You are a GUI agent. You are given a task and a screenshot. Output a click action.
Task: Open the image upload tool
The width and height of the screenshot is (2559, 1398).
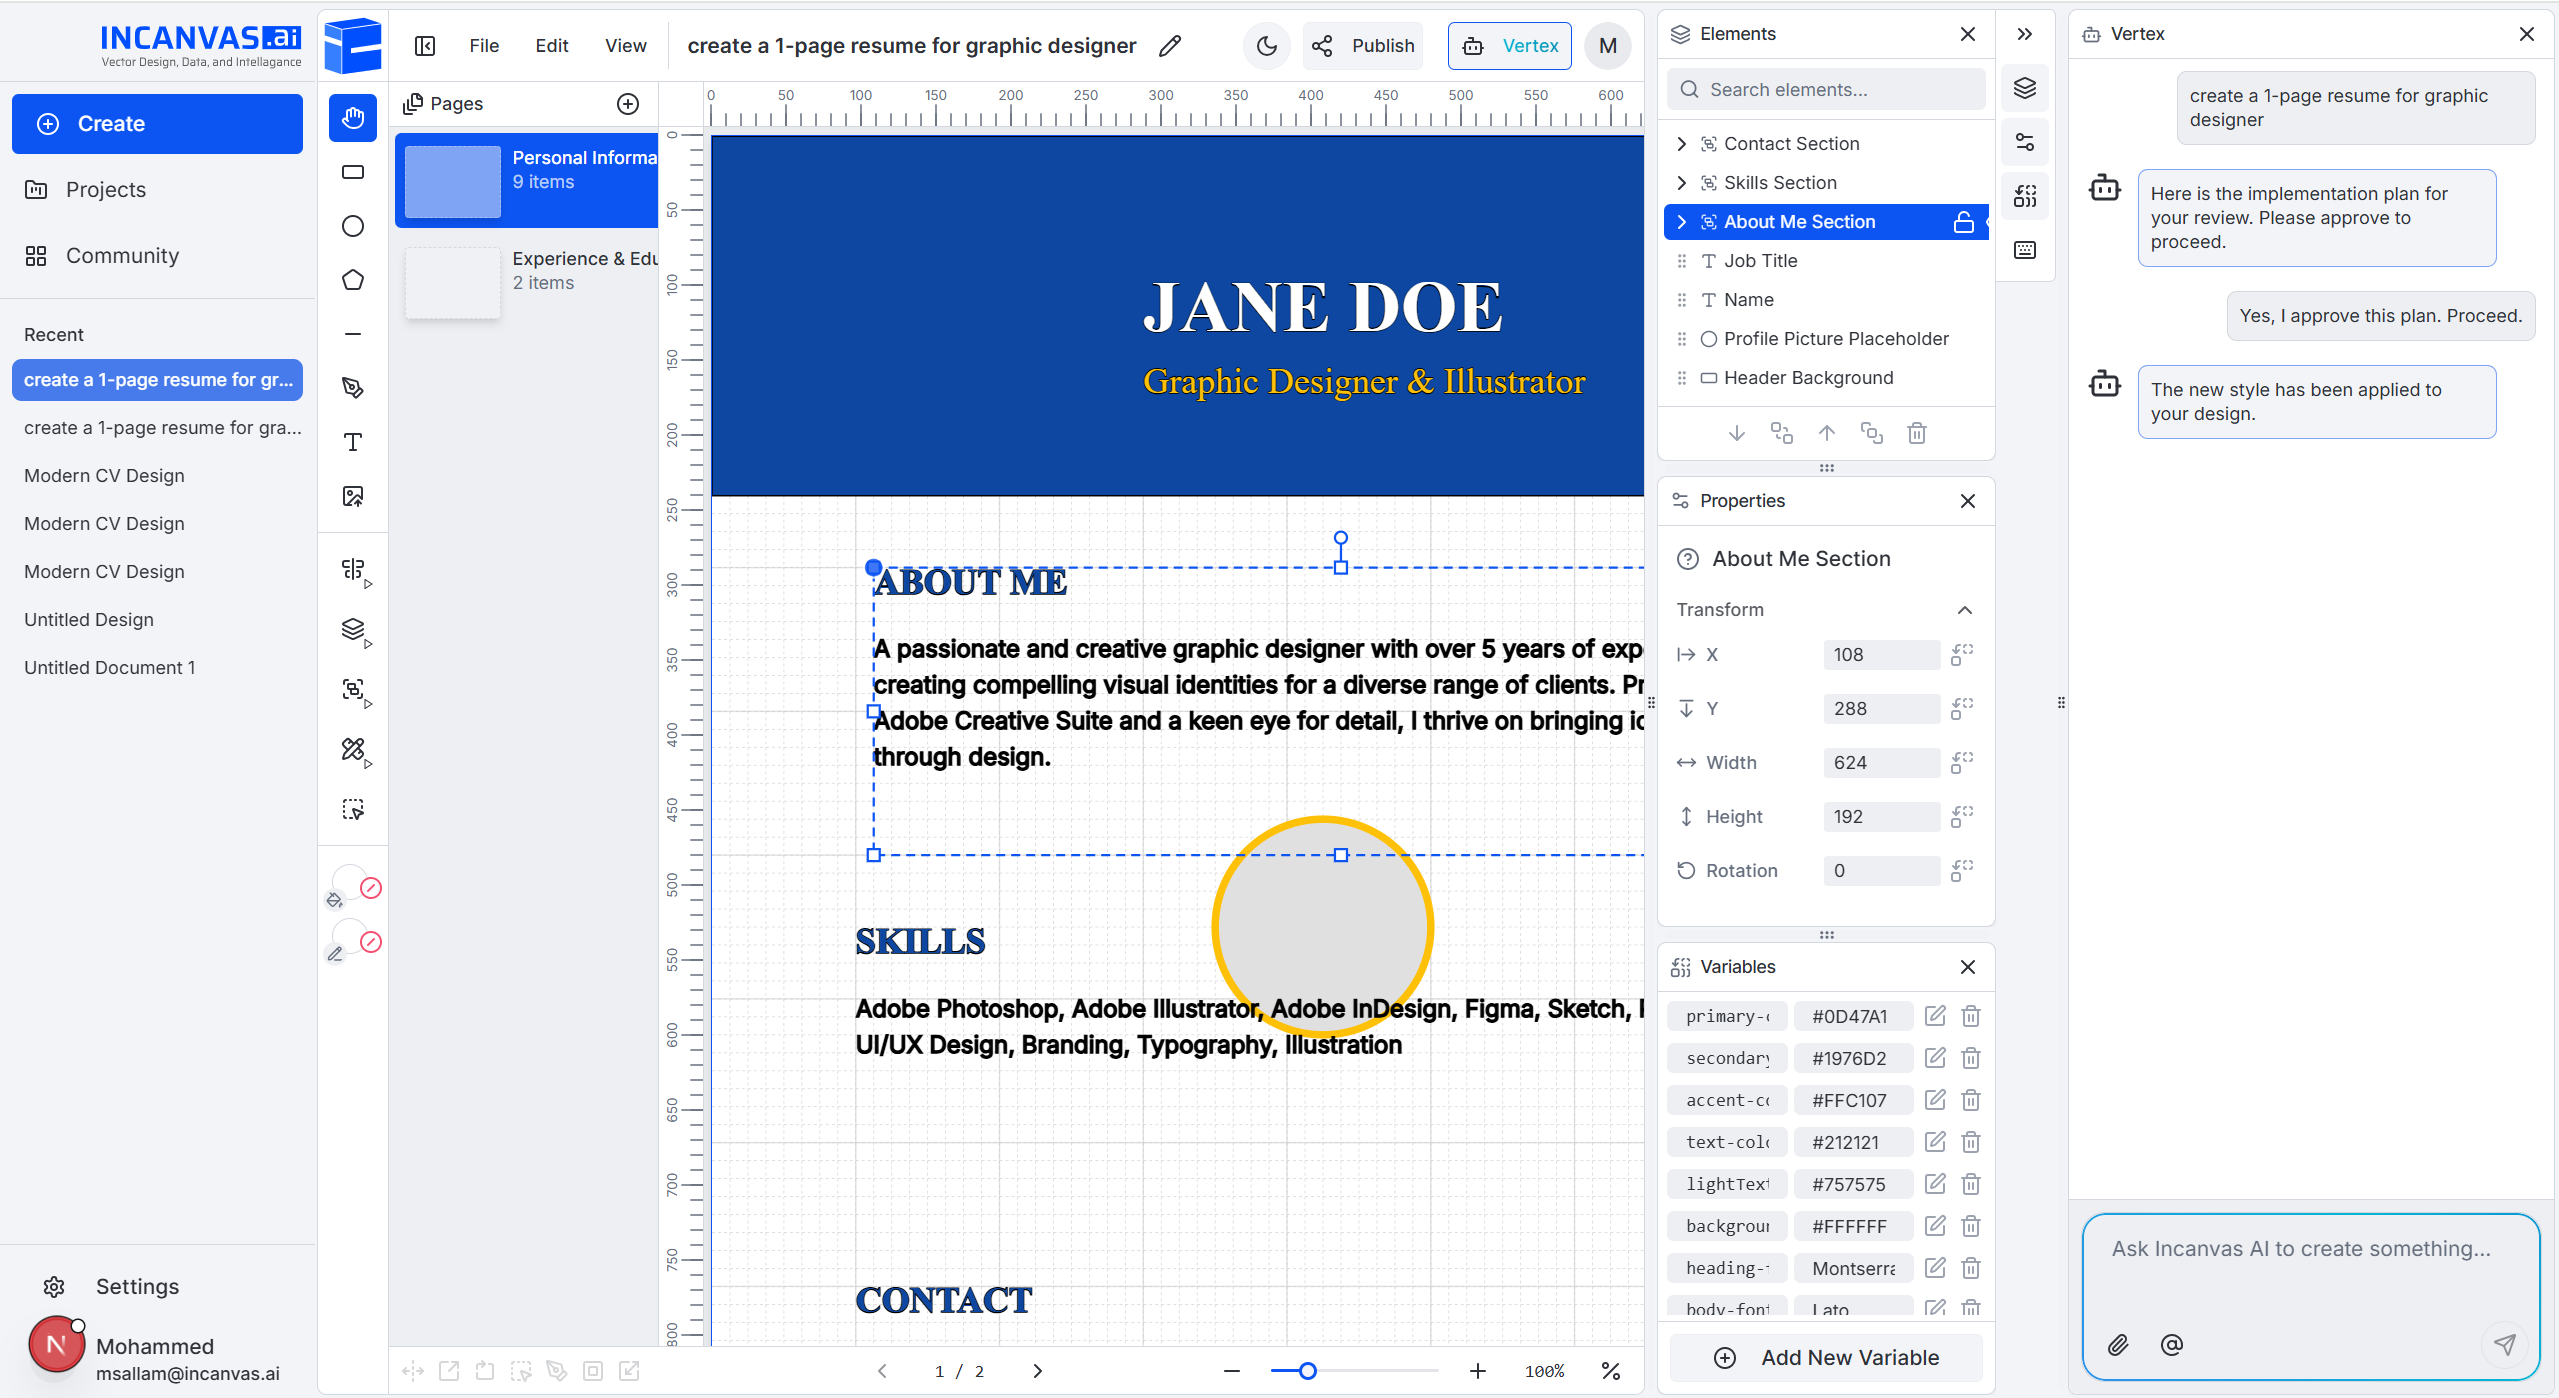tap(352, 495)
